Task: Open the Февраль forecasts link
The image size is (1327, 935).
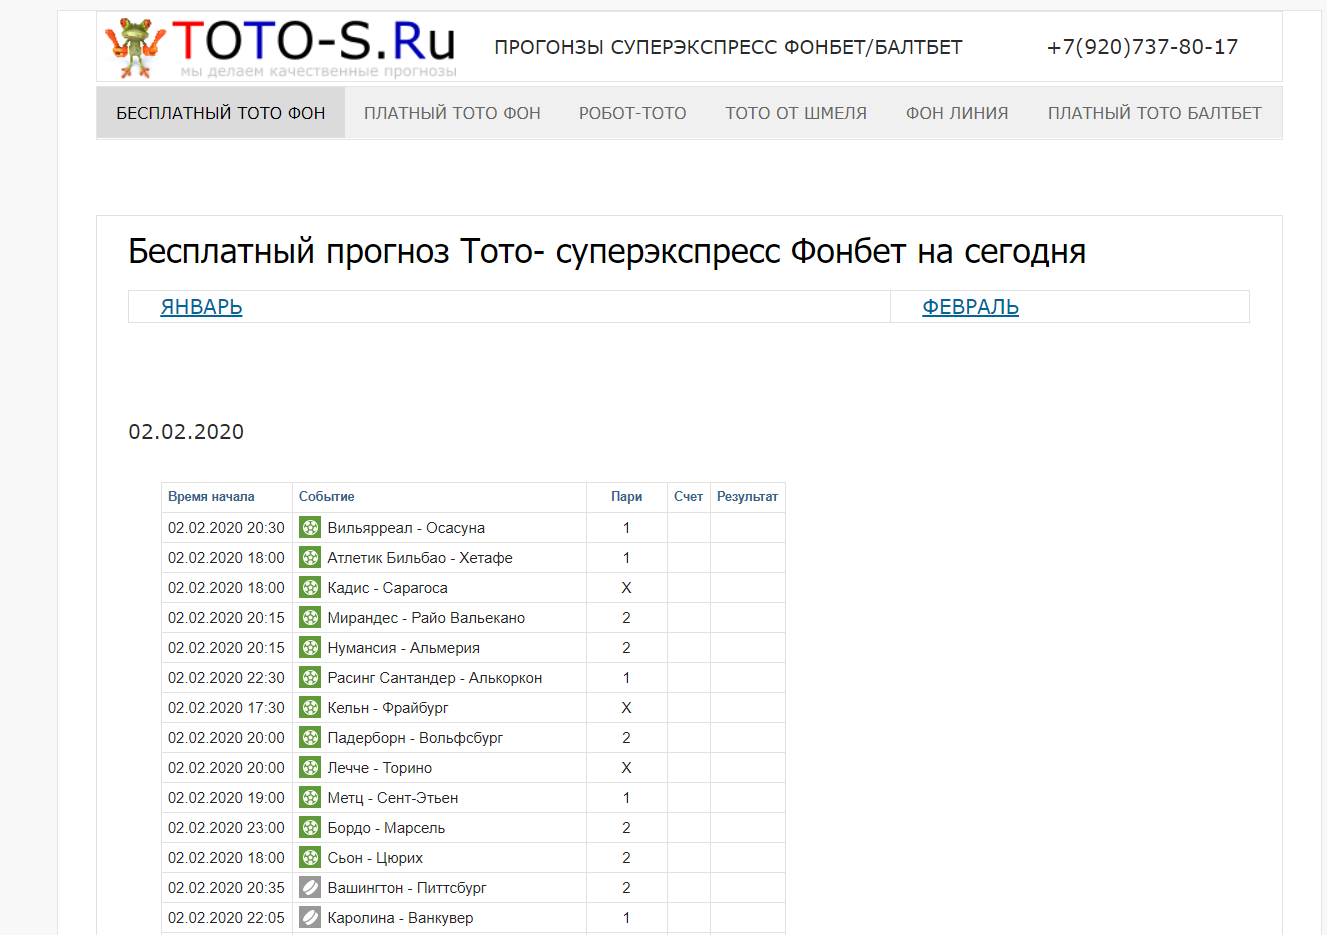Action: tap(970, 307)
